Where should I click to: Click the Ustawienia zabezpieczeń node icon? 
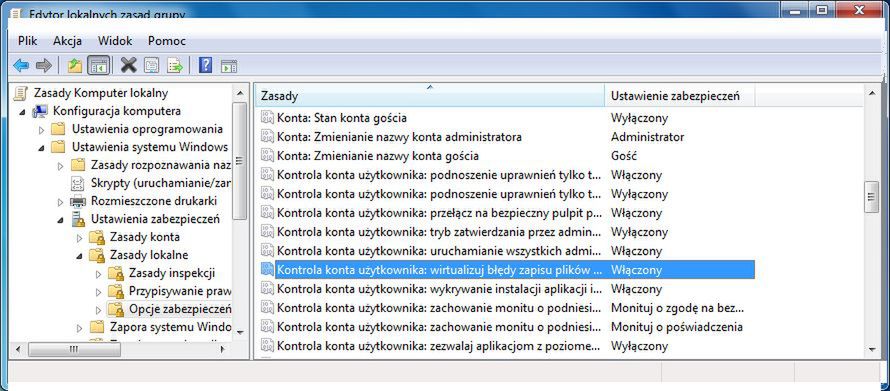77,219
